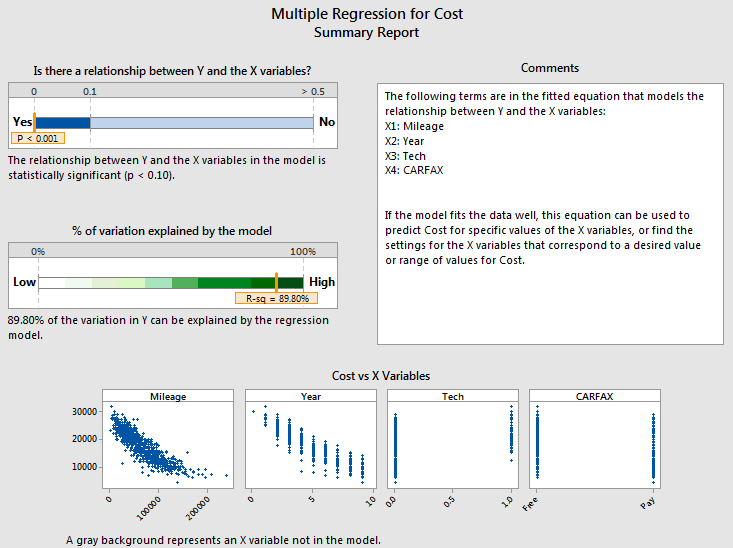Click the 'Pay' axis label under CARFAX
733x548 pixels.
[x=648, y=504]
